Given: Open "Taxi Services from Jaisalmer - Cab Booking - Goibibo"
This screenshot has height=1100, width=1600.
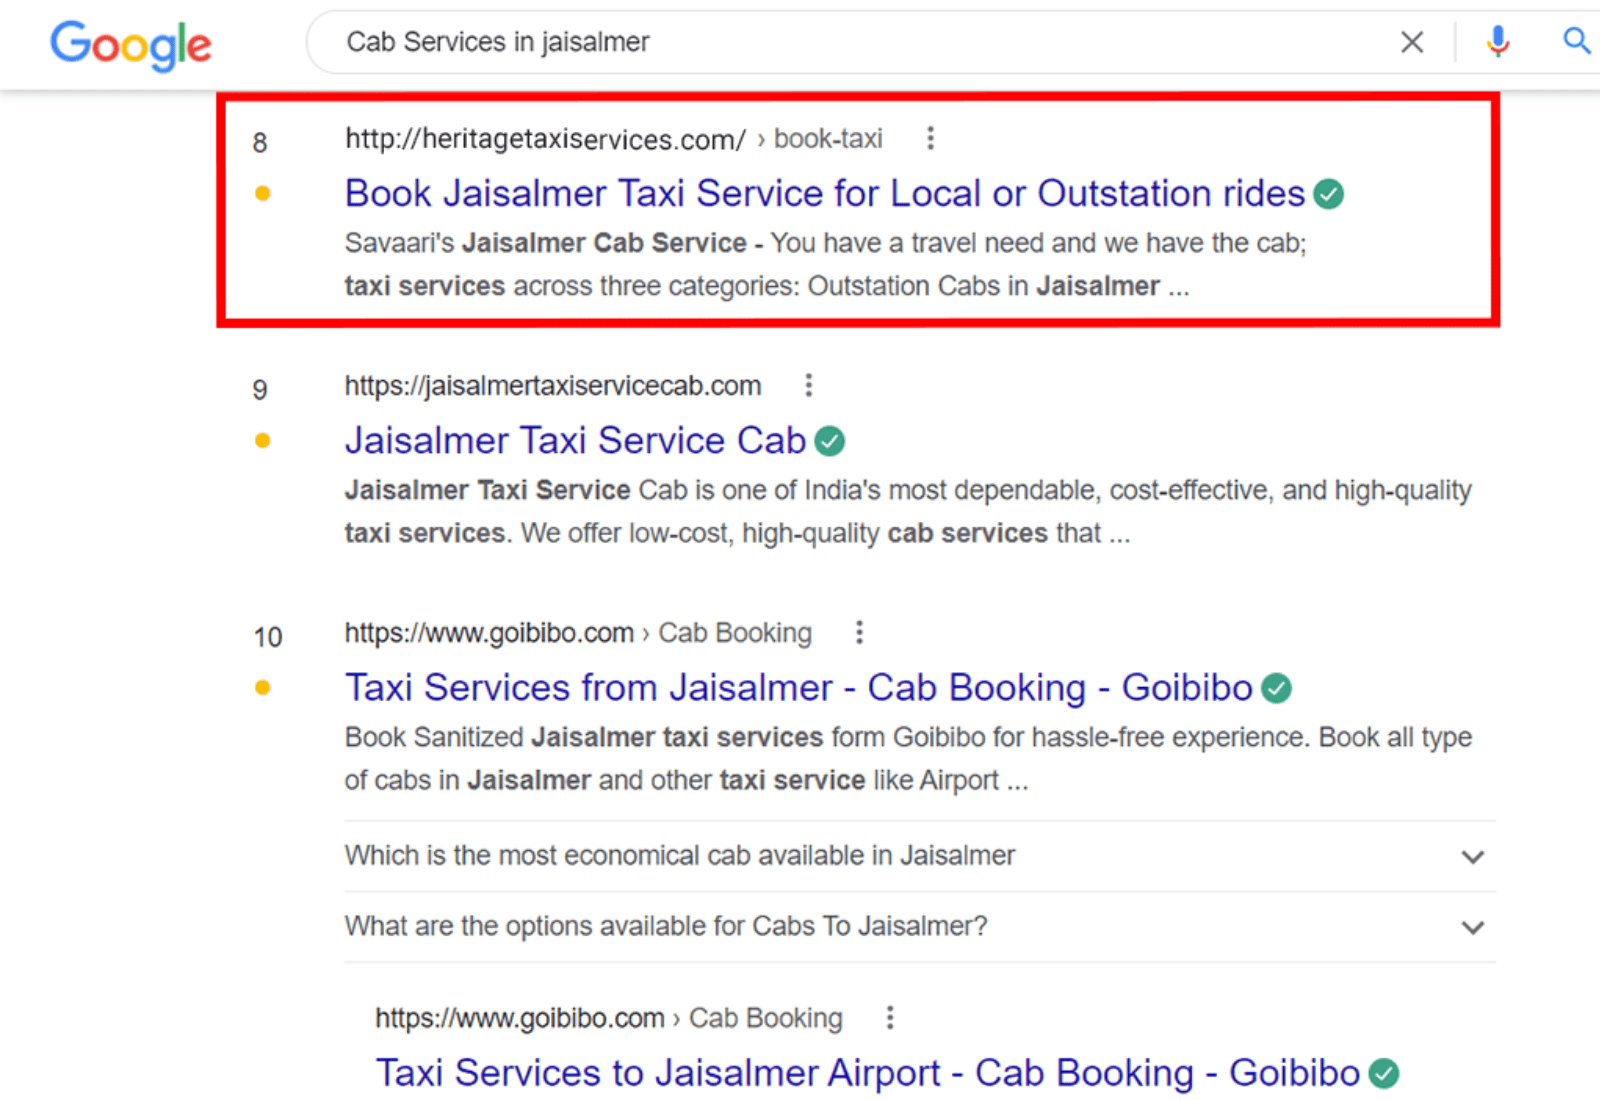Looking at the screenshot, I should [798, 687].
